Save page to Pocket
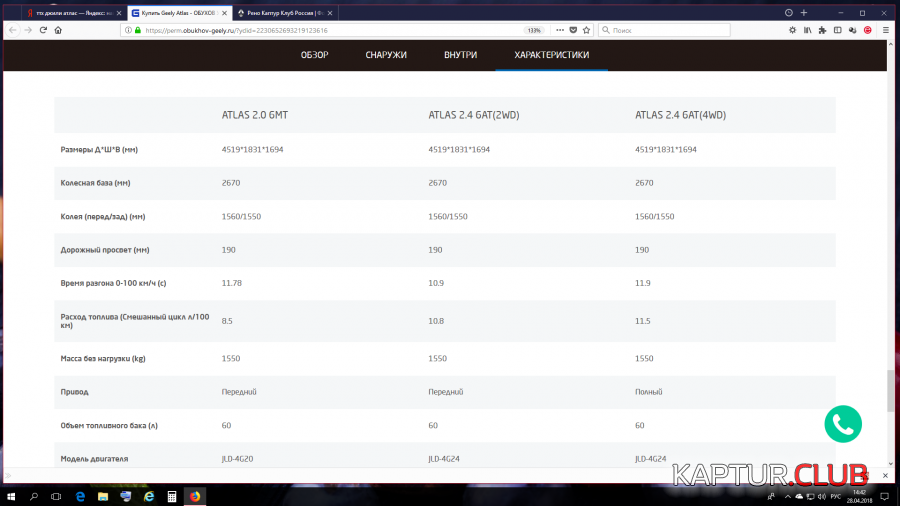Screen dimensions: 900x506 [x=574, y=30]
